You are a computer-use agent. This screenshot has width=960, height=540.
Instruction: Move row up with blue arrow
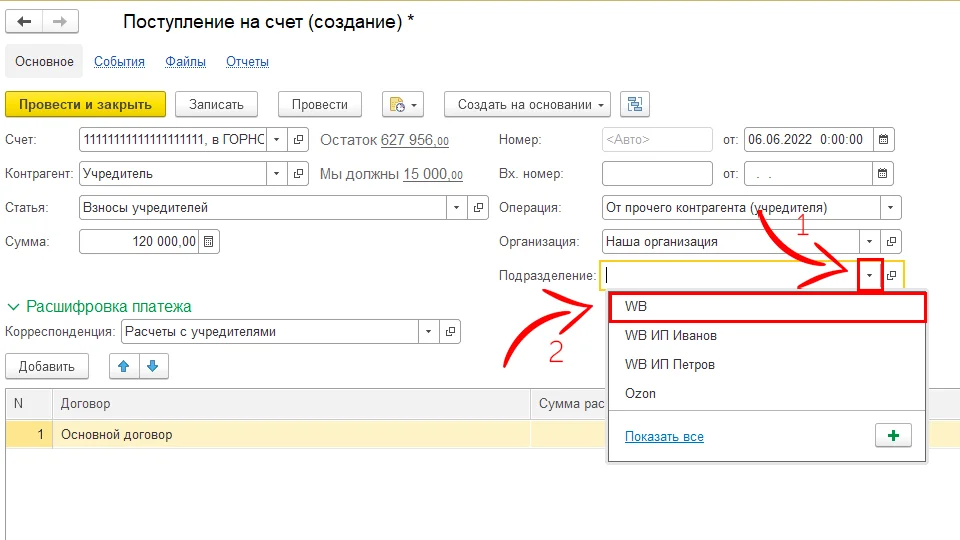click(x=124, y=366)
